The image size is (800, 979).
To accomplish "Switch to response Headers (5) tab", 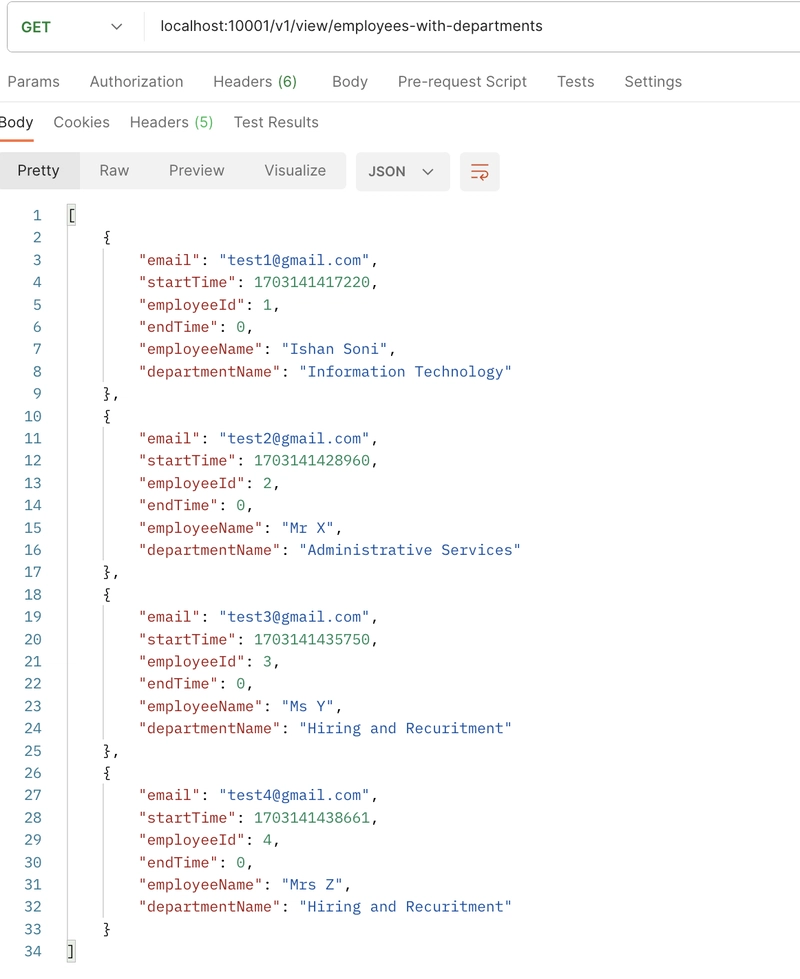I will (172, 122).
